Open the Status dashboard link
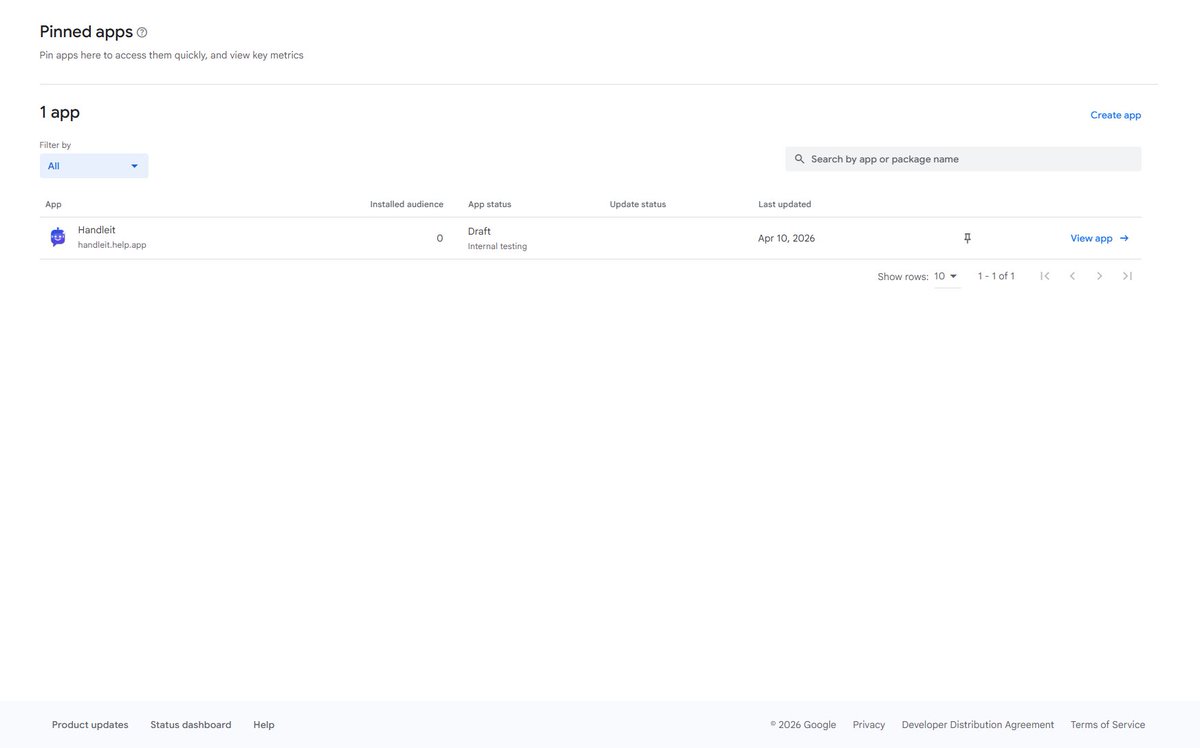The width and height of the screenshot is (1200, 748). 191,725
